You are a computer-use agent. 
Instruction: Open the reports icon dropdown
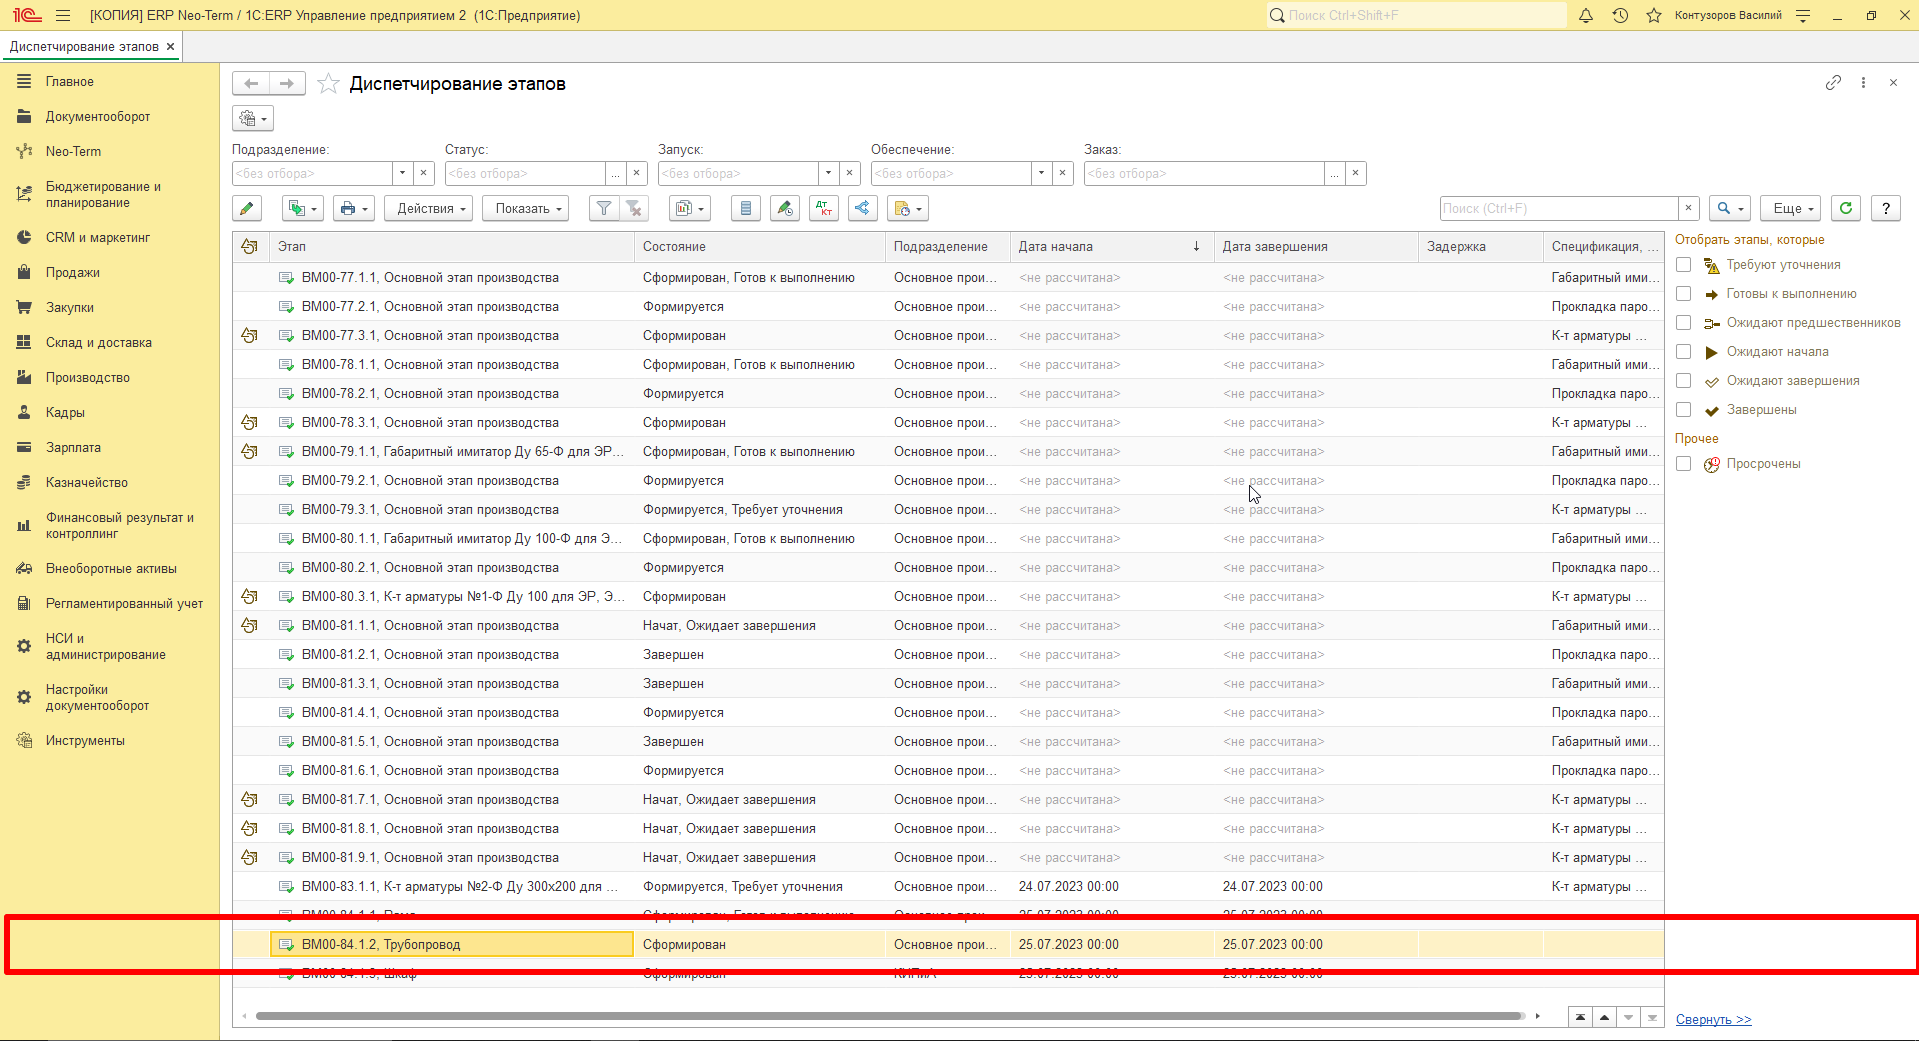[x=691, y=208]
